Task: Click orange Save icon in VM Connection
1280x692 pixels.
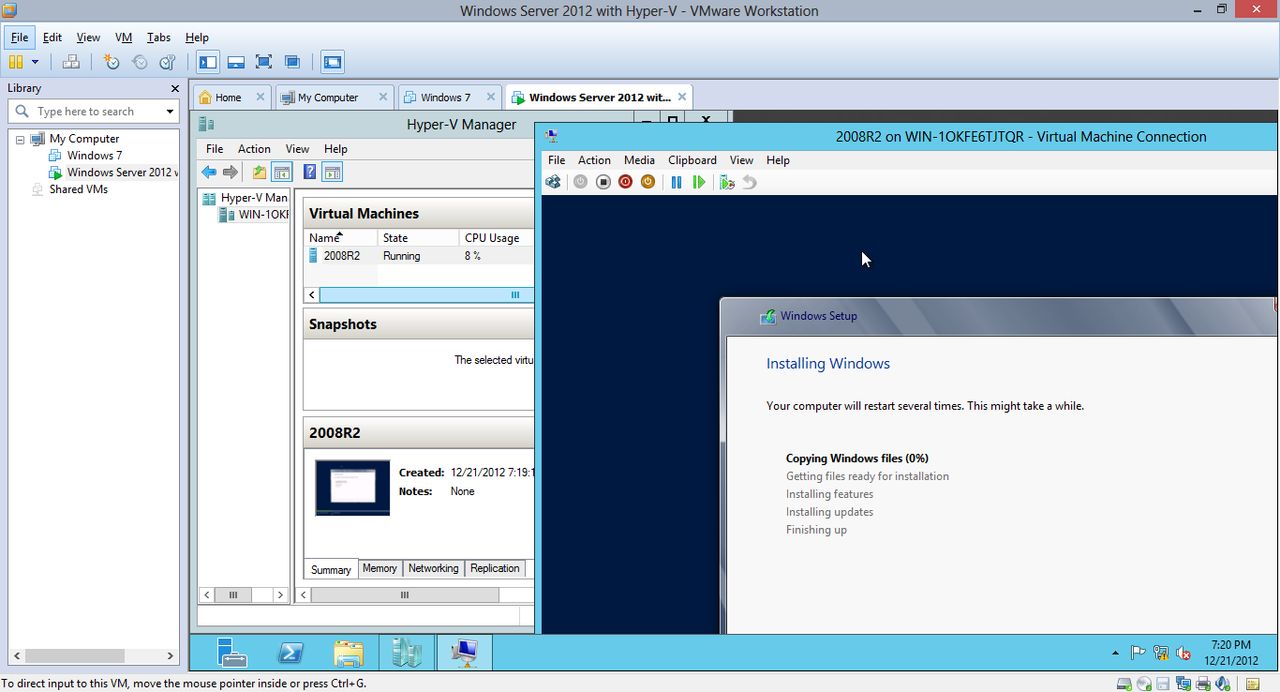Action: pos(647,182)
